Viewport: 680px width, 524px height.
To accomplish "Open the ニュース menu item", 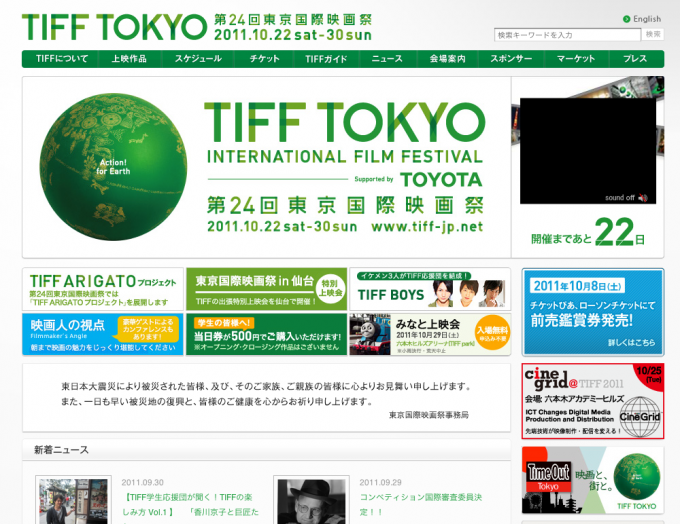I will [387, 59].
